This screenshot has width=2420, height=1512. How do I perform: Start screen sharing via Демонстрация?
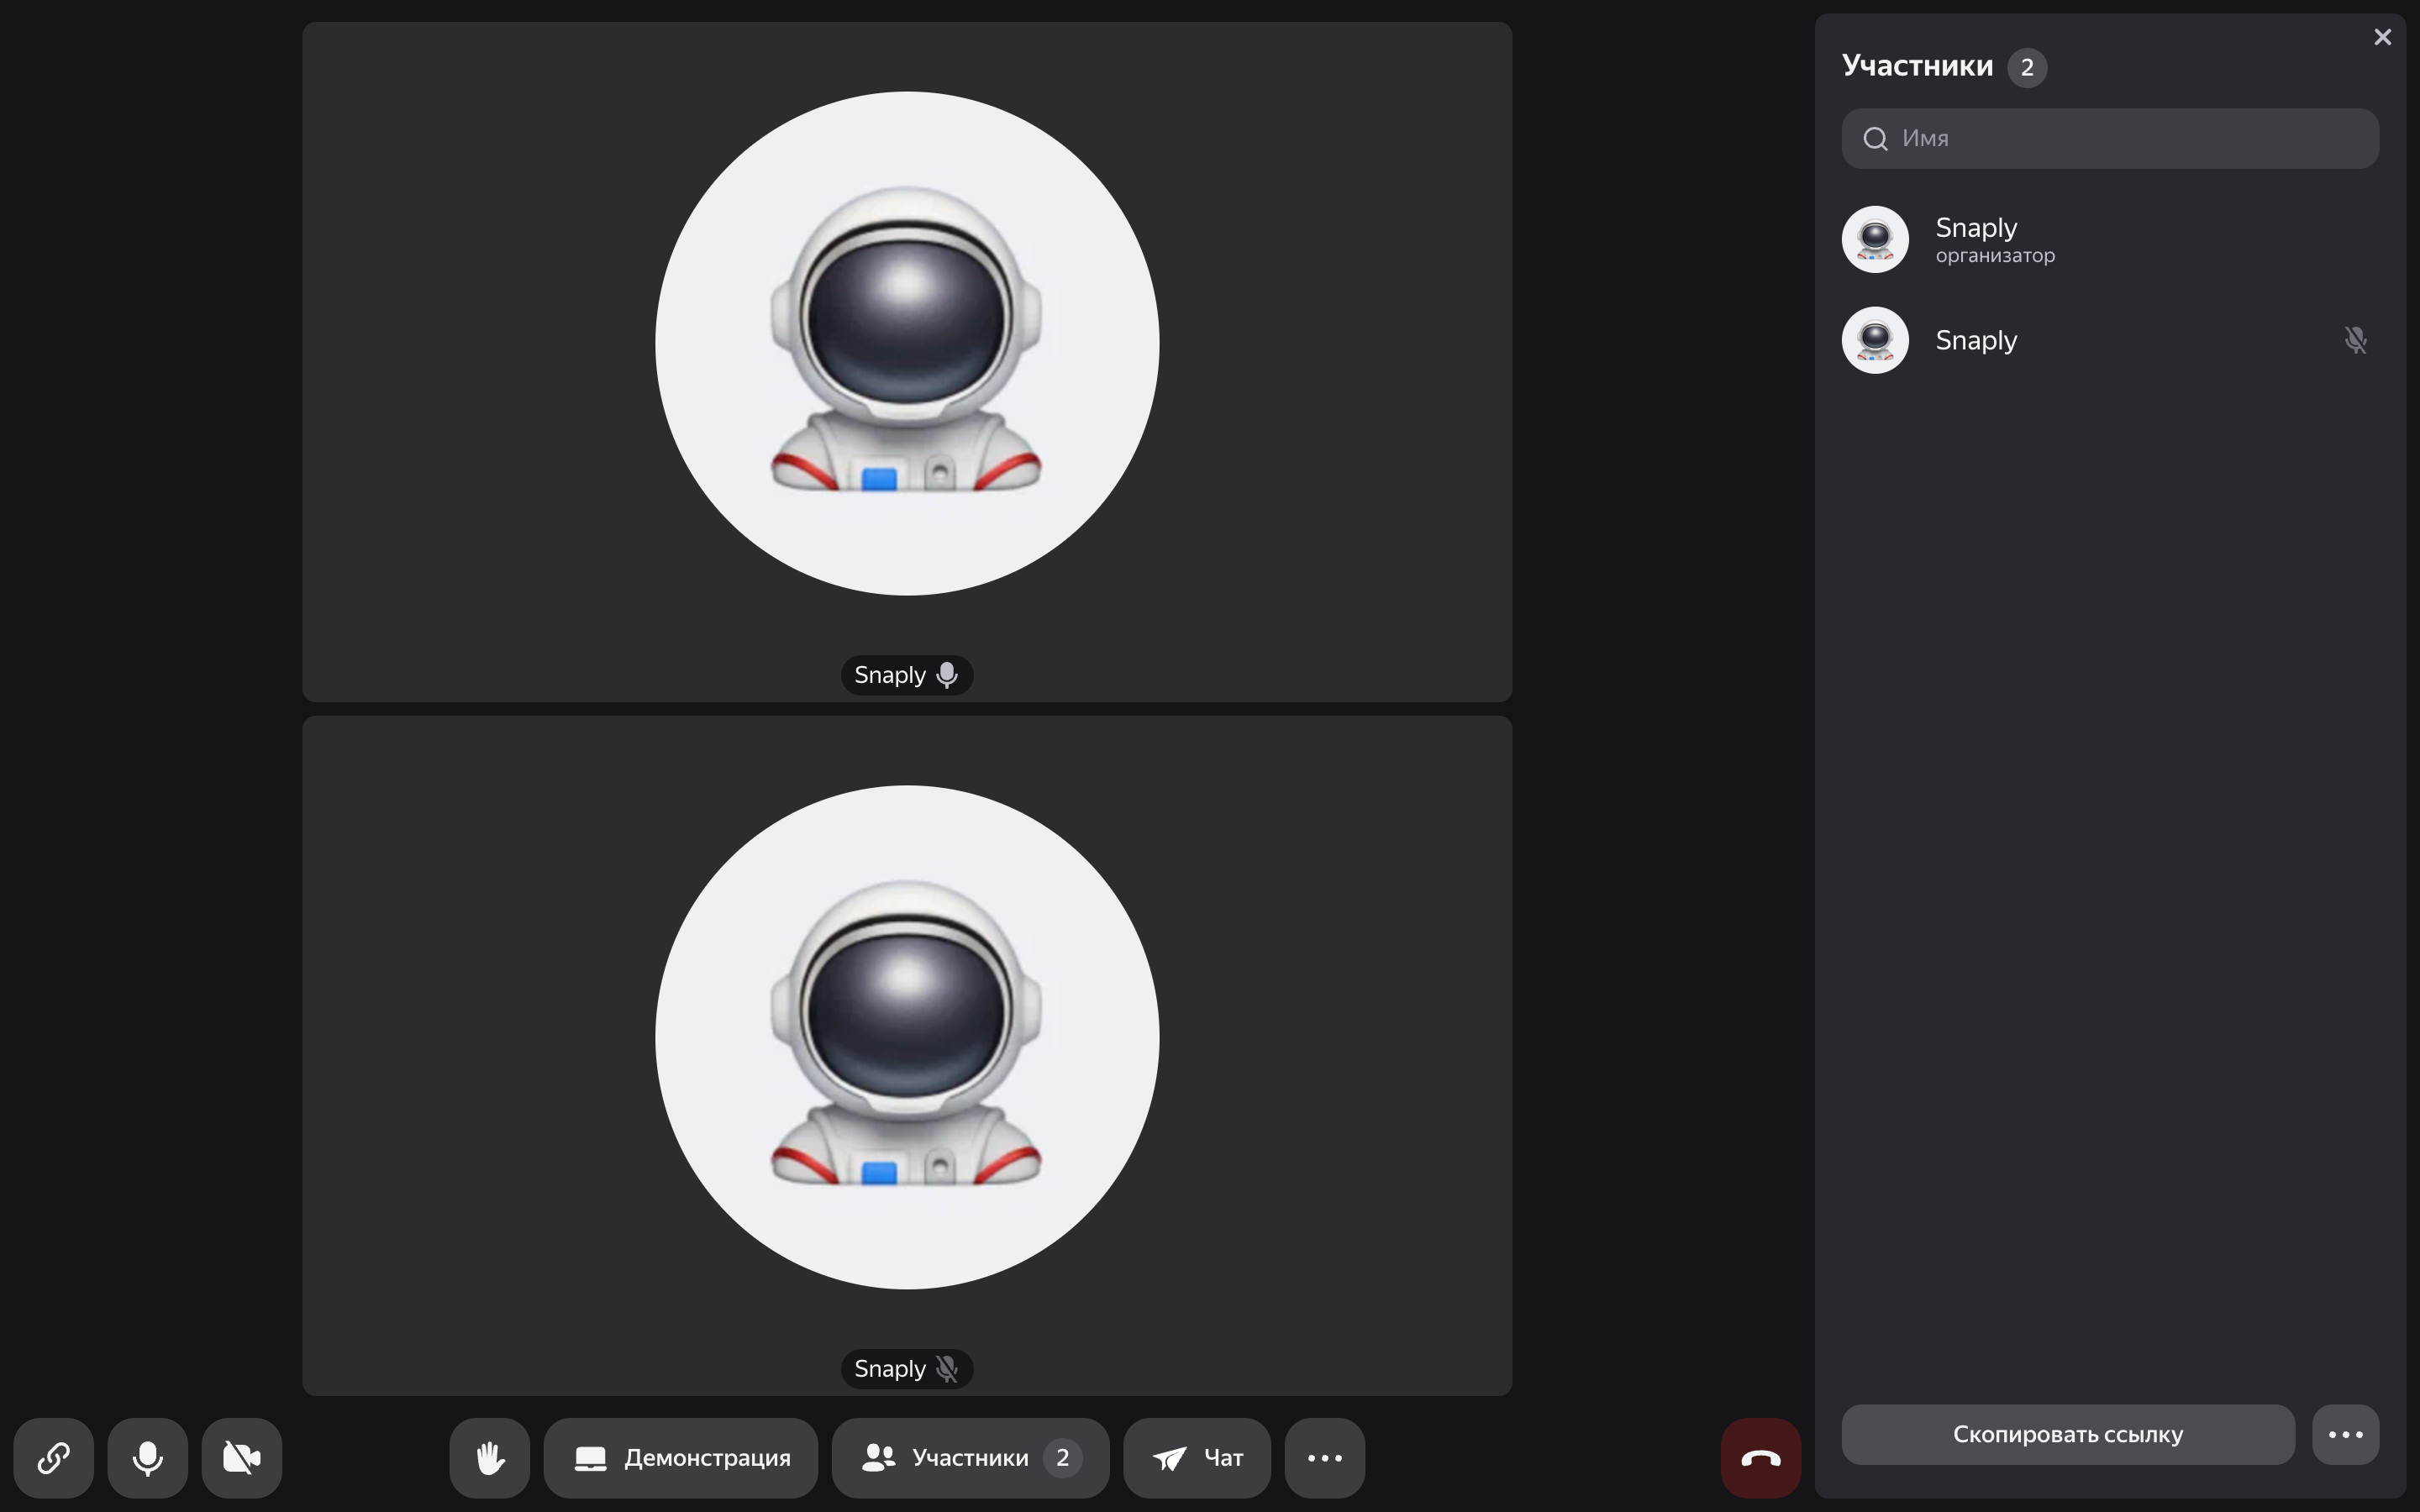pyautogui.click(x=681, y=1457)
